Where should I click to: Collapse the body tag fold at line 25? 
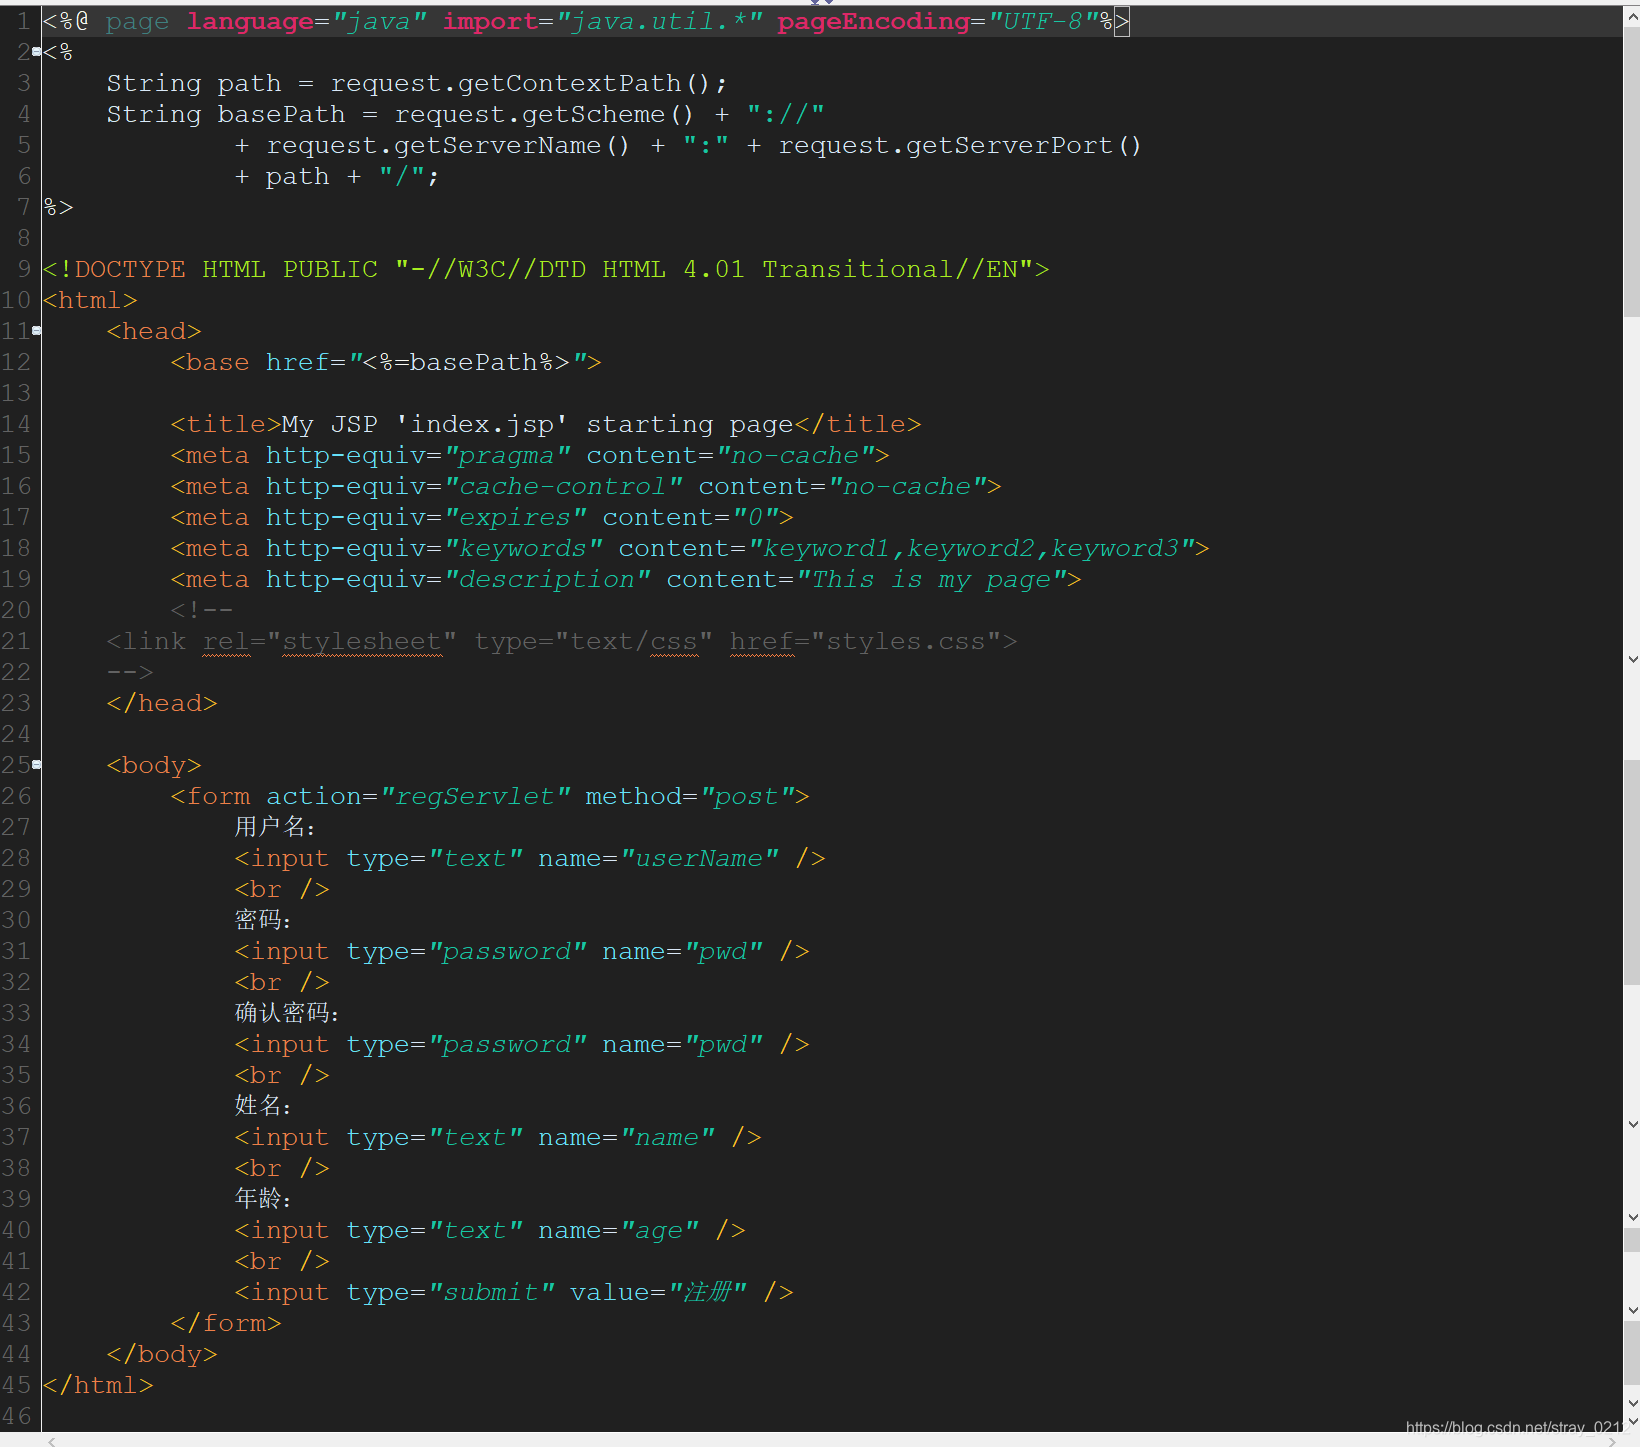click(x=37, y=765)
